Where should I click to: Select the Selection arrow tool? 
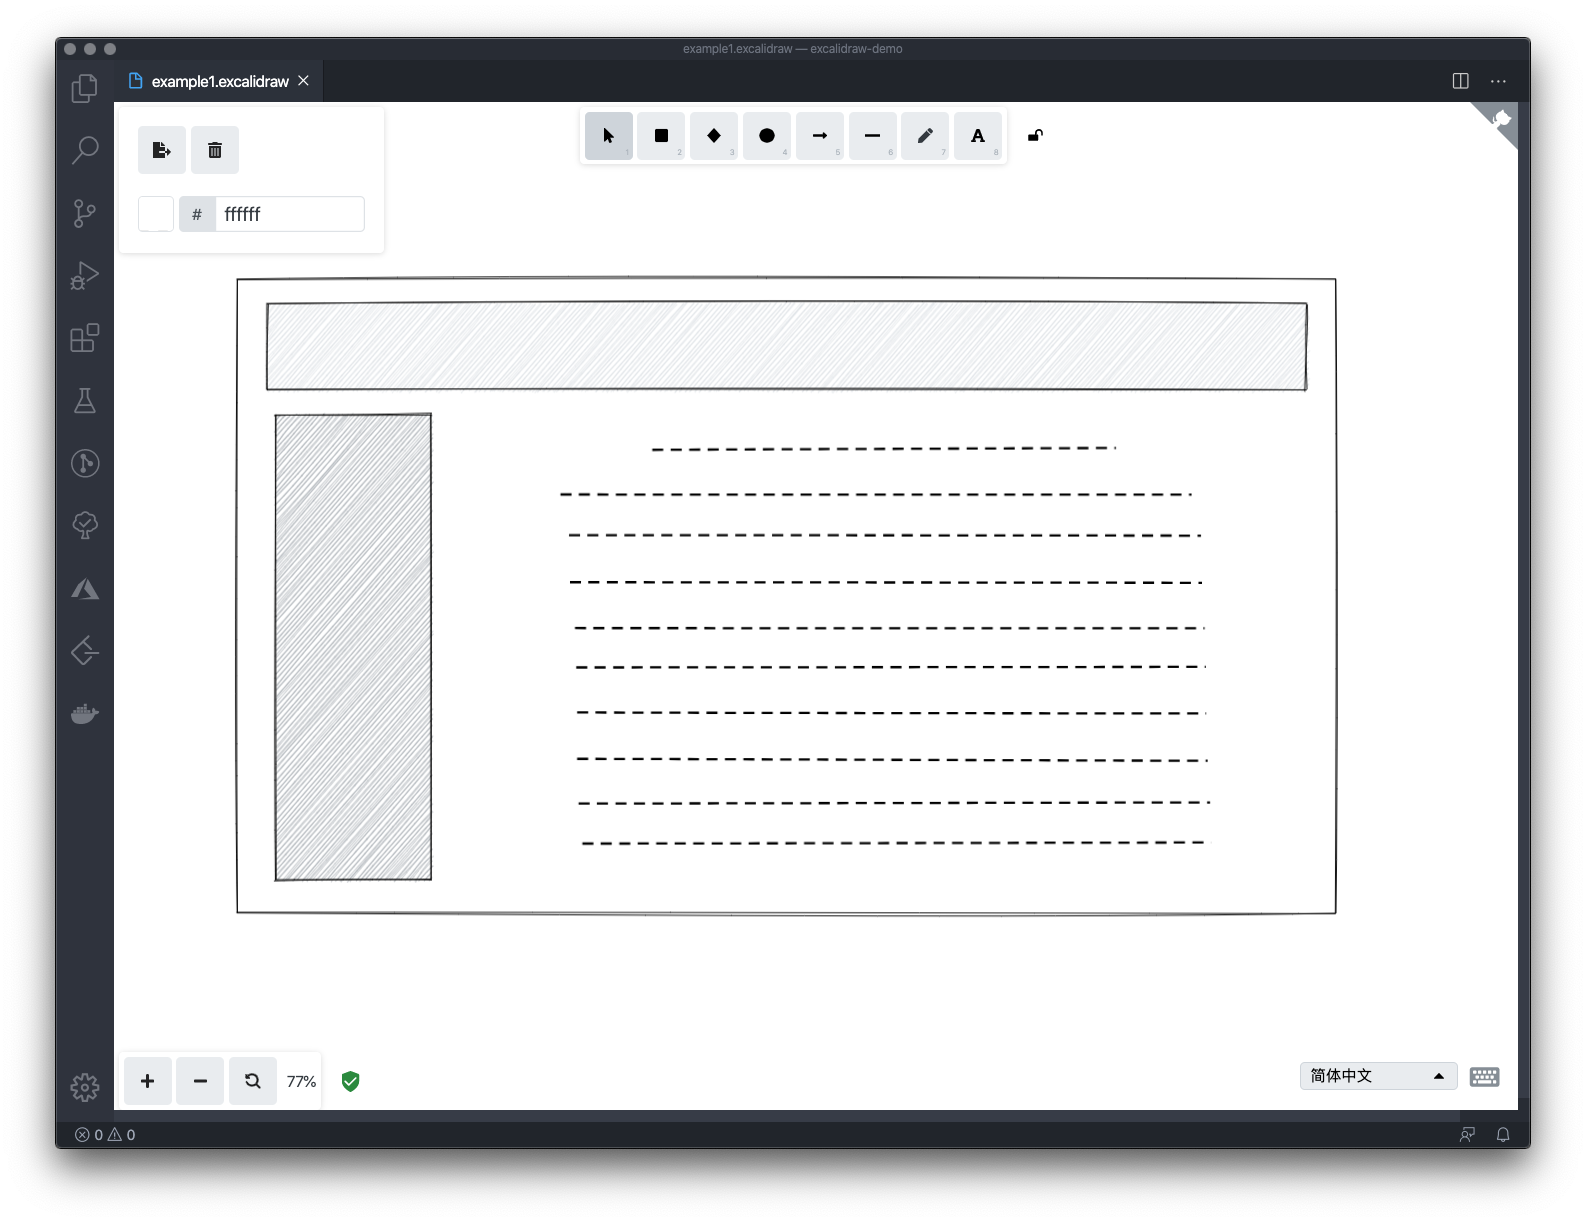pos(608,136)
